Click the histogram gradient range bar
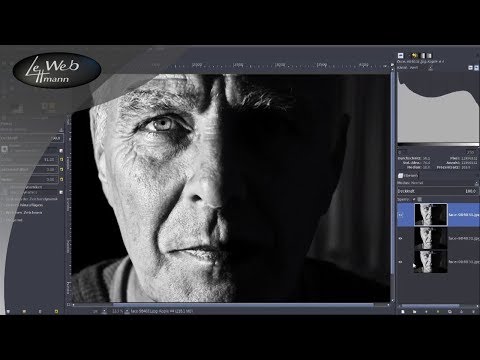 pyautogui.click(x=438, y=145)
